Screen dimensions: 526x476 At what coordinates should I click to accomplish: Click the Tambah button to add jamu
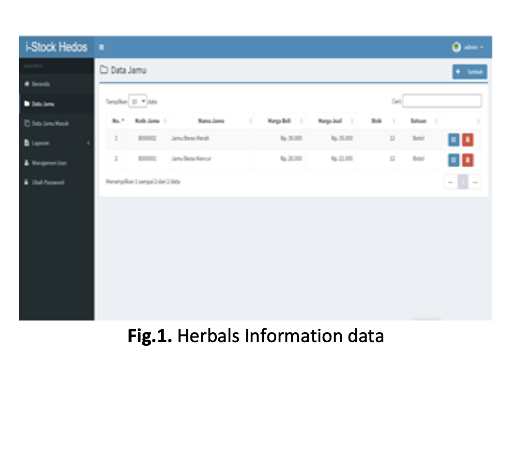click(x=470, y=72)
